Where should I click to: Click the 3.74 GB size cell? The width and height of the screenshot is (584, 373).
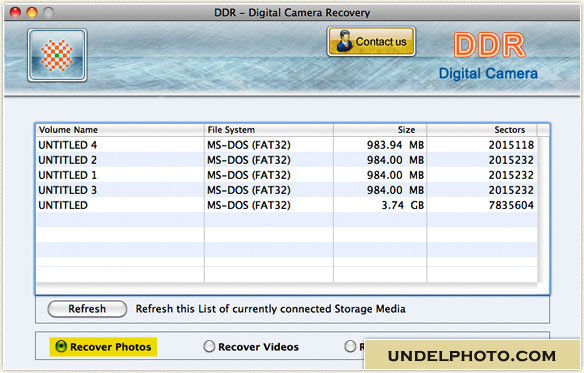403,205
